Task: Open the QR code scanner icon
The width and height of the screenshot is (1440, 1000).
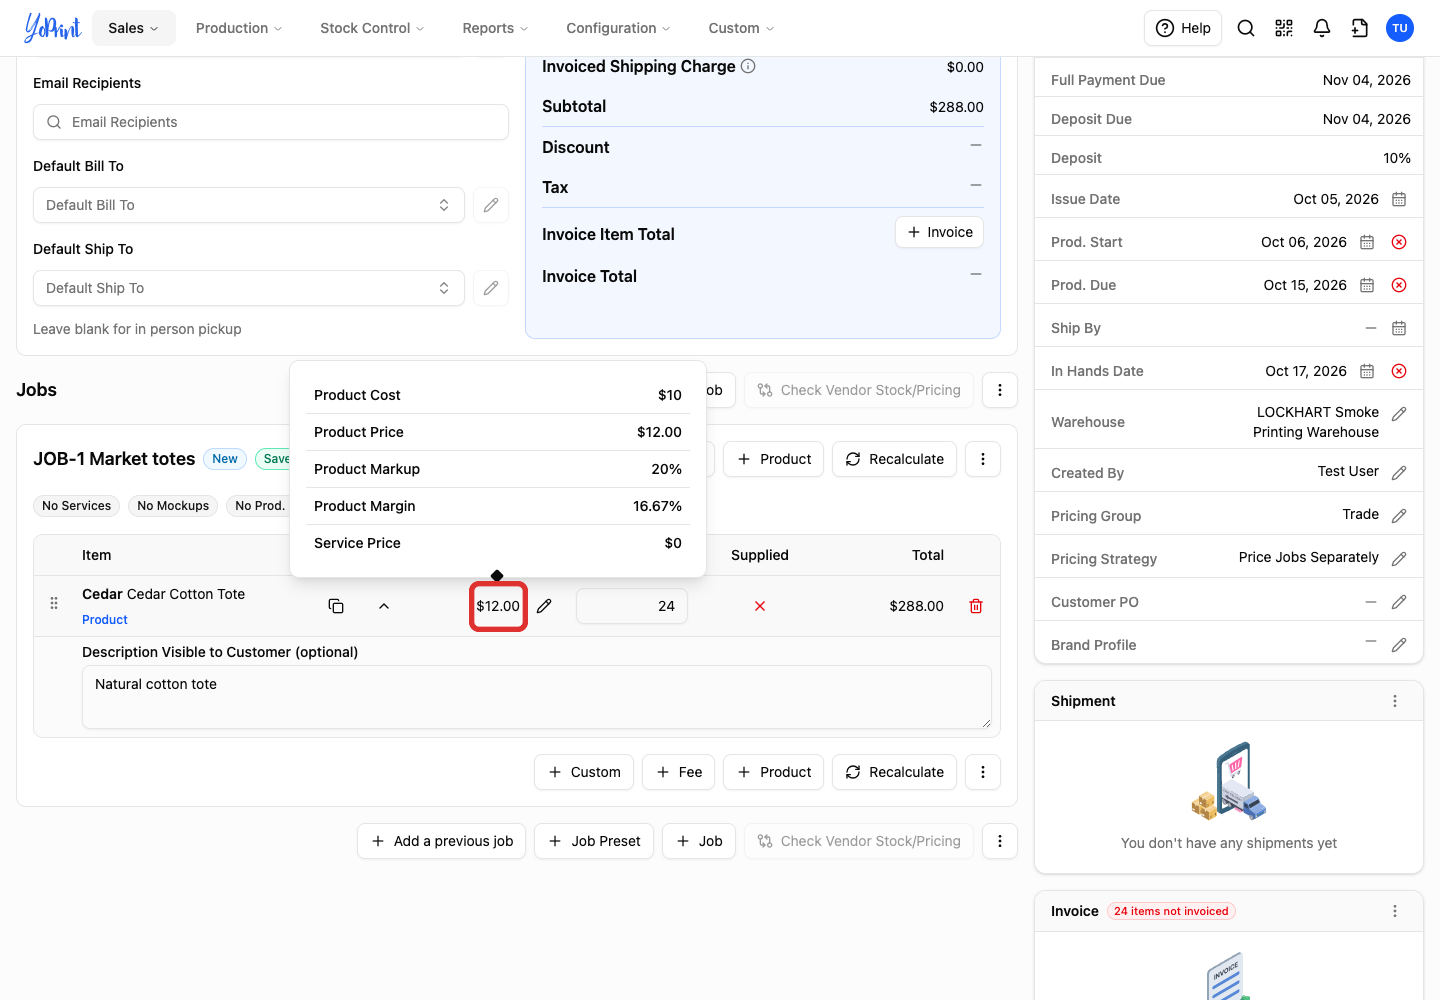Action: click(1284, 28)
